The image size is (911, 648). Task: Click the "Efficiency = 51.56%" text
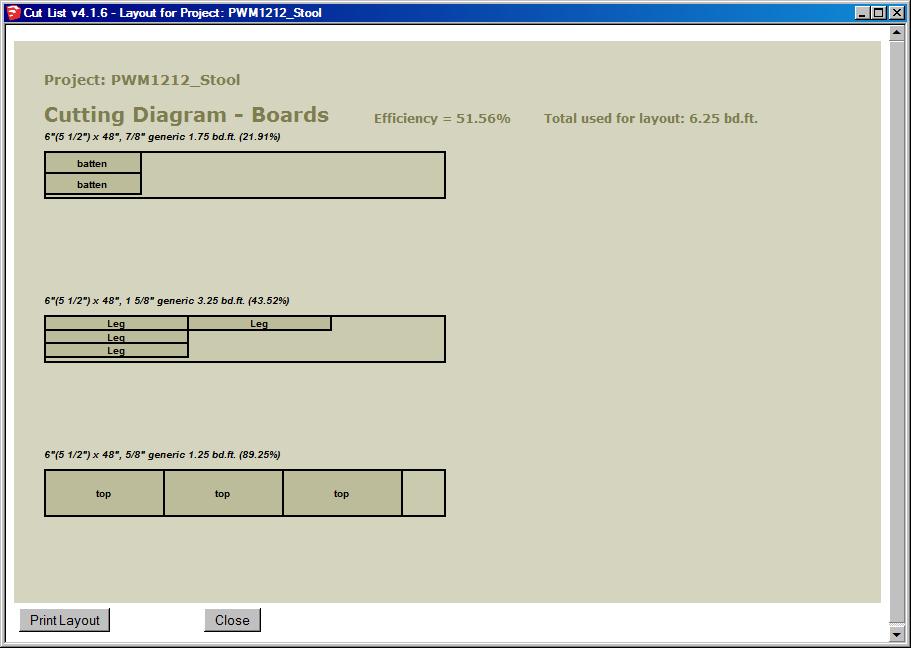(442, 119)
